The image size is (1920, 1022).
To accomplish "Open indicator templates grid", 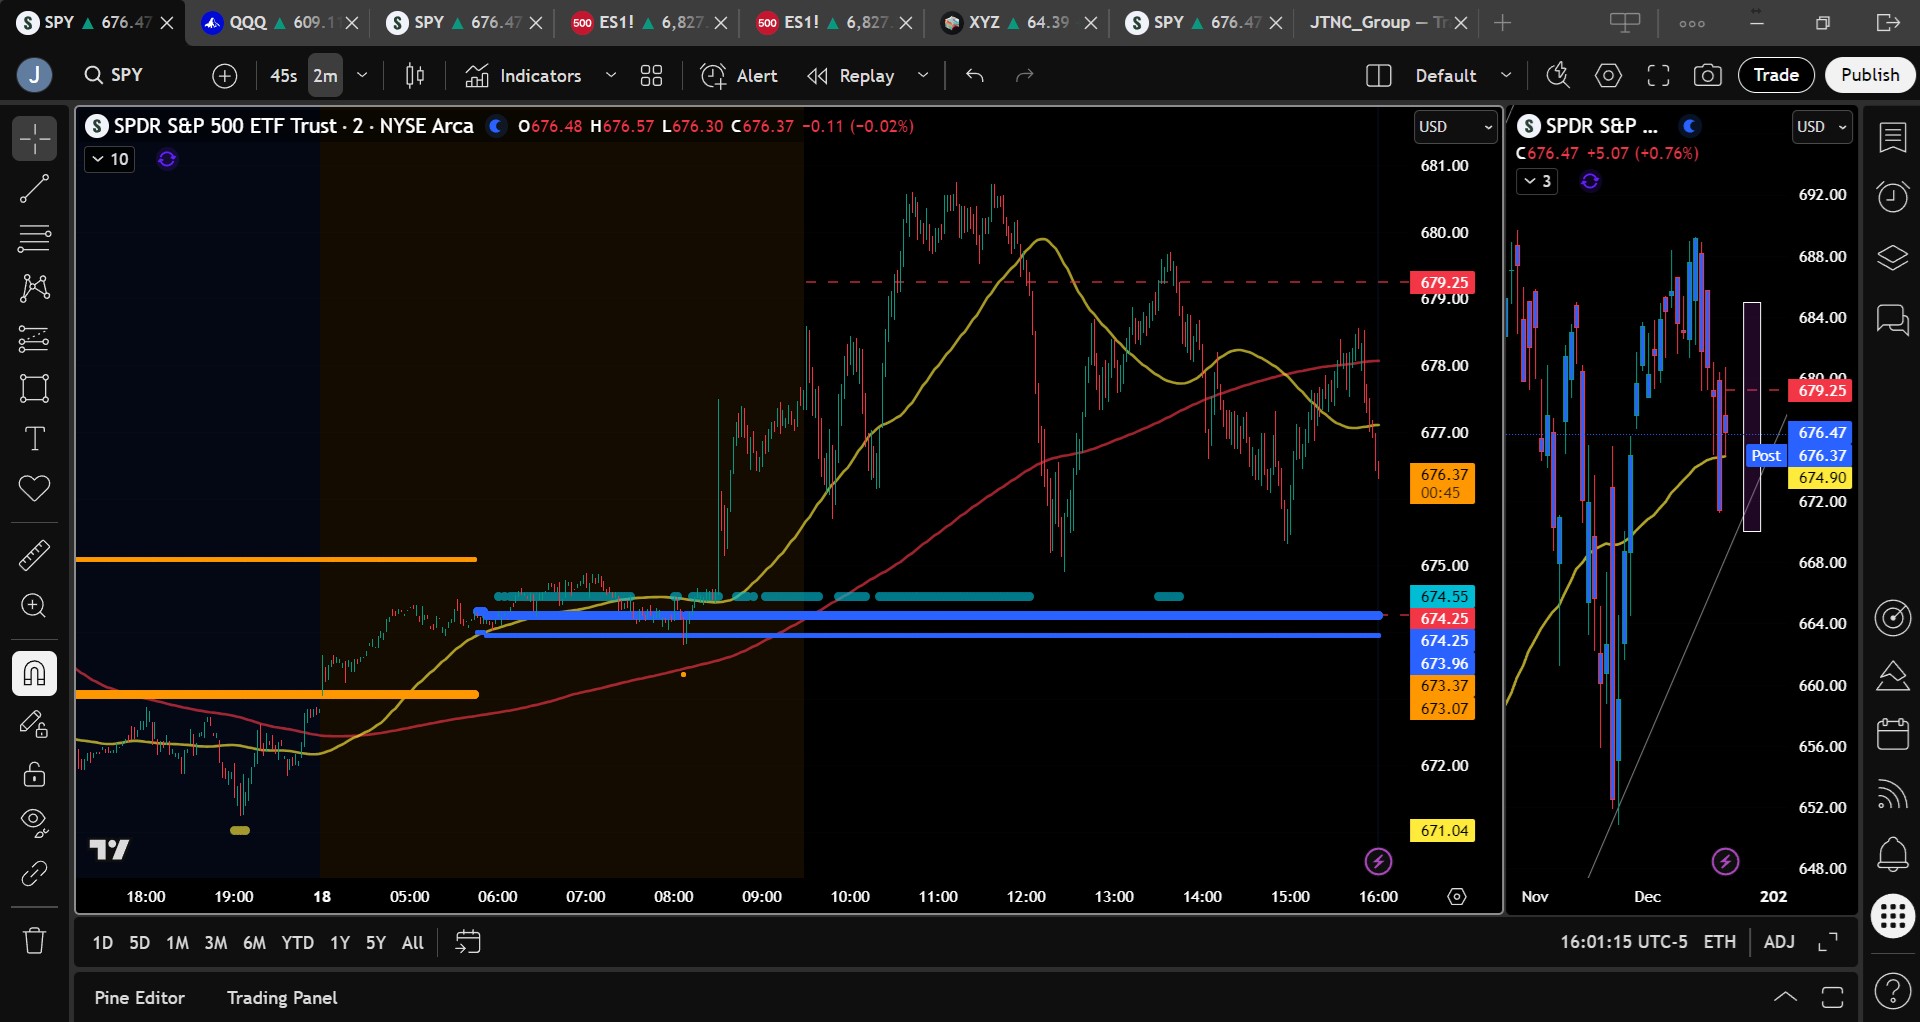I will [x=652, y=75].
